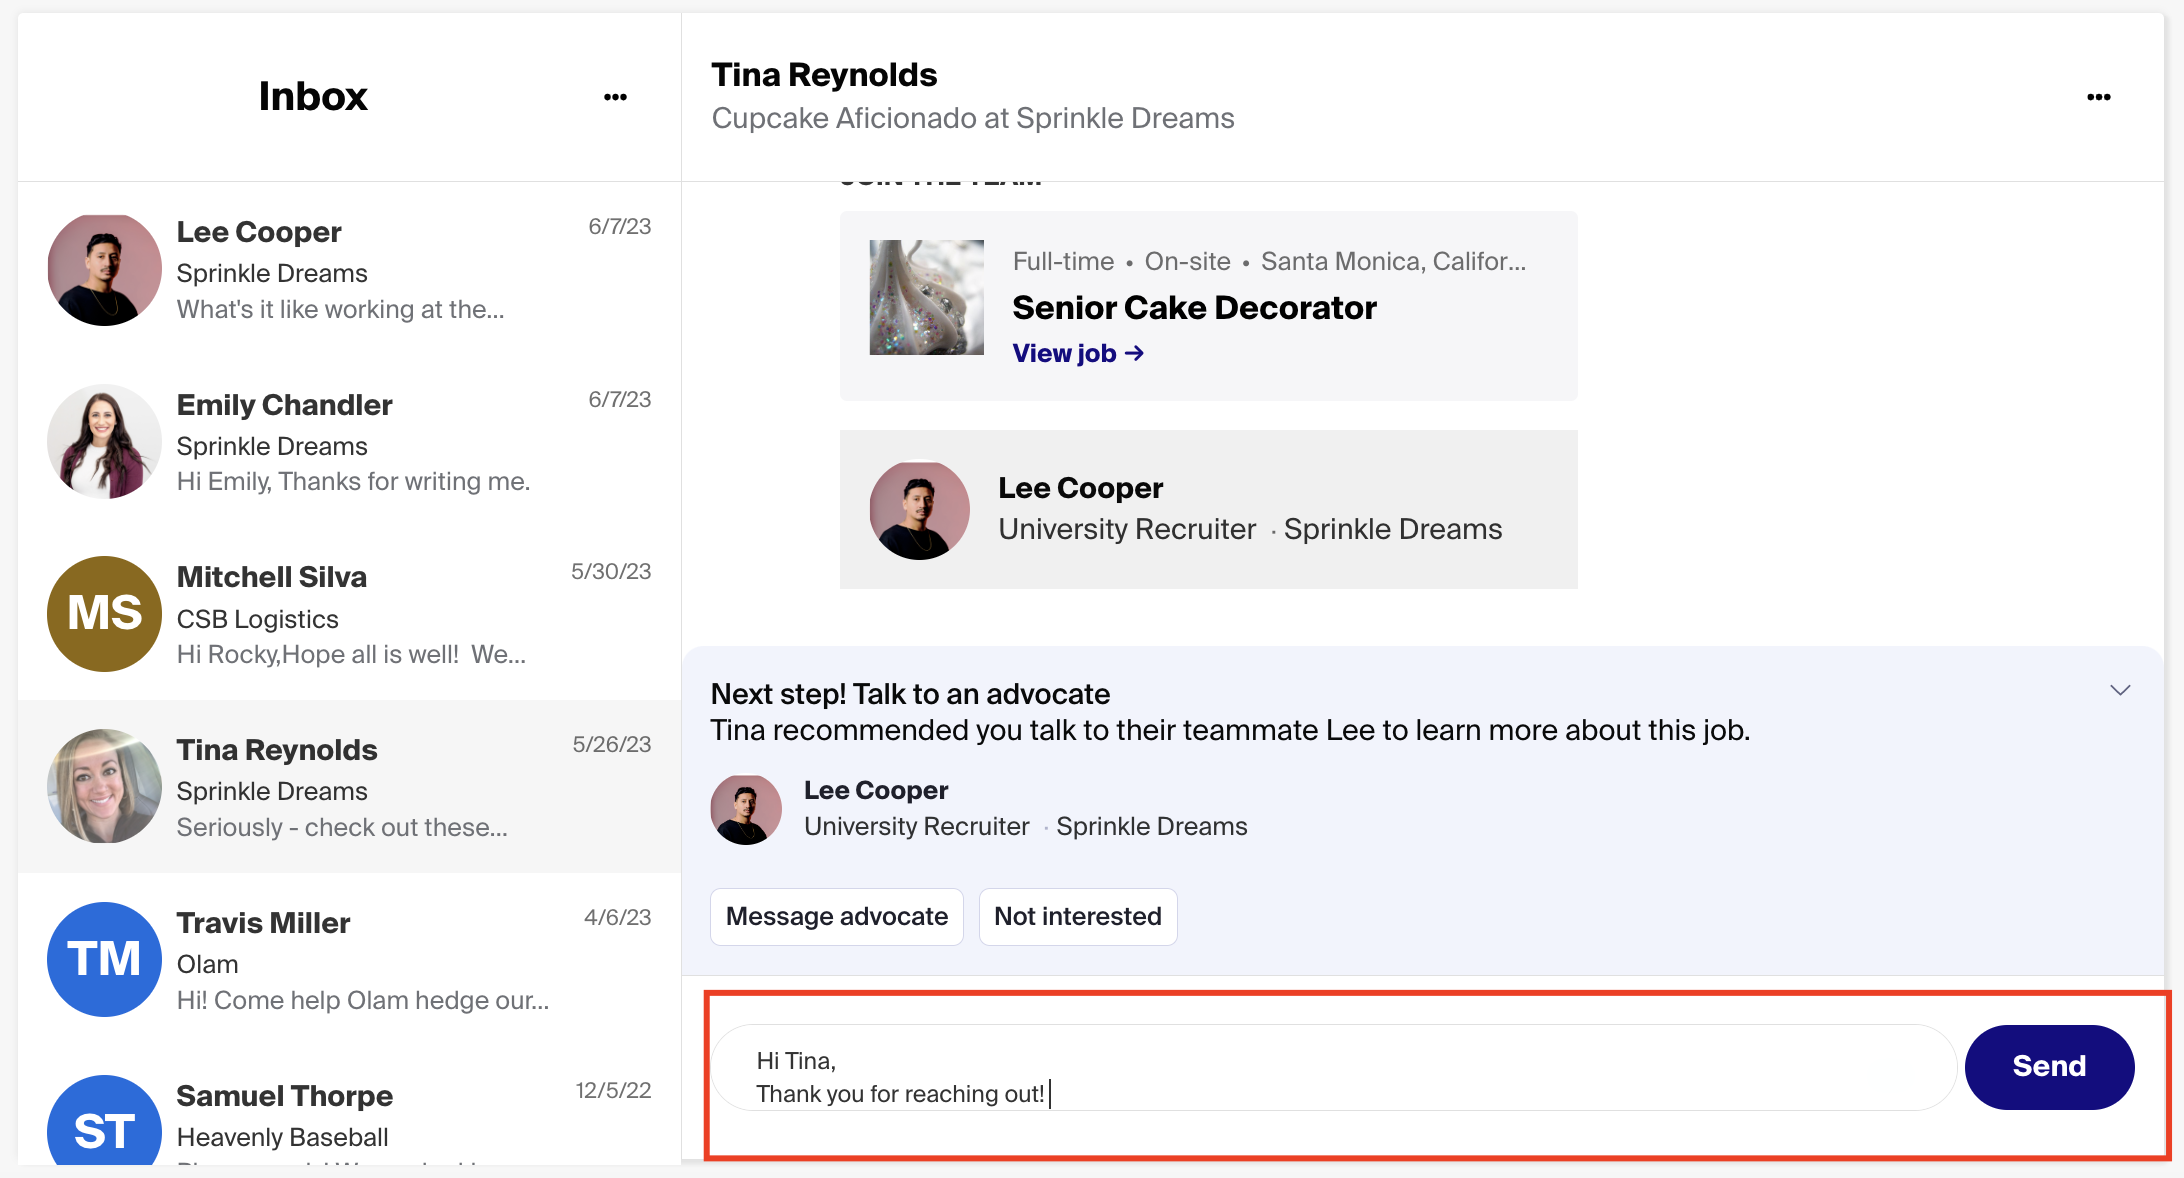Open conversation options ellipsis beside Tina Reynolds
Screen dimensions: 2184x1178
[x=2098, y=97]
